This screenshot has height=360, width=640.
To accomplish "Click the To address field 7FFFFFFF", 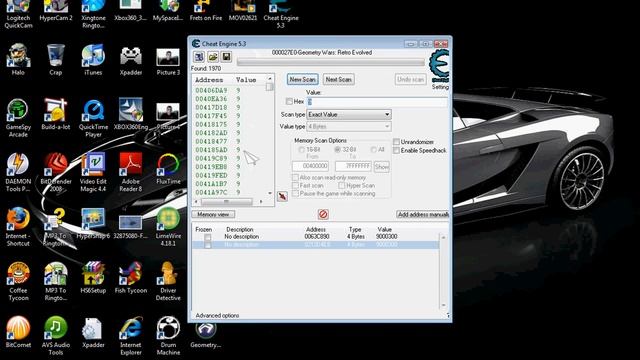I will click(353, 166).
